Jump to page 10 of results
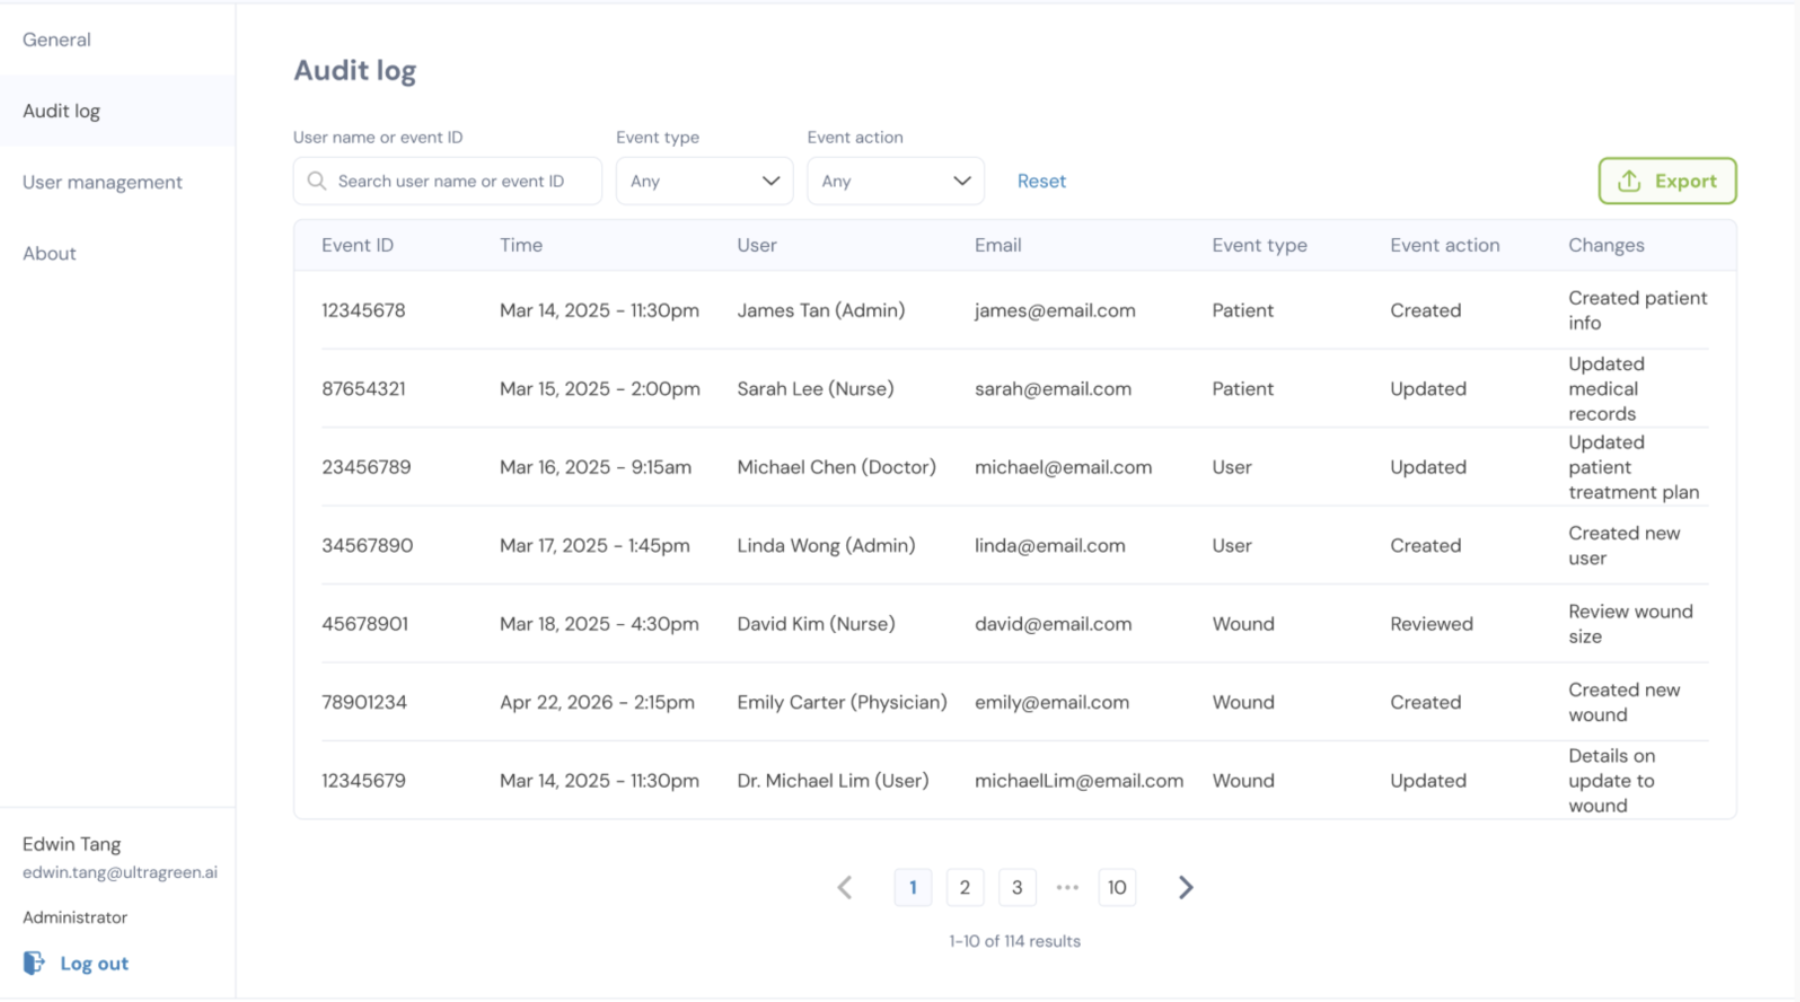The width and height of the screenshot is (1800, 1002). [1117, 887]
